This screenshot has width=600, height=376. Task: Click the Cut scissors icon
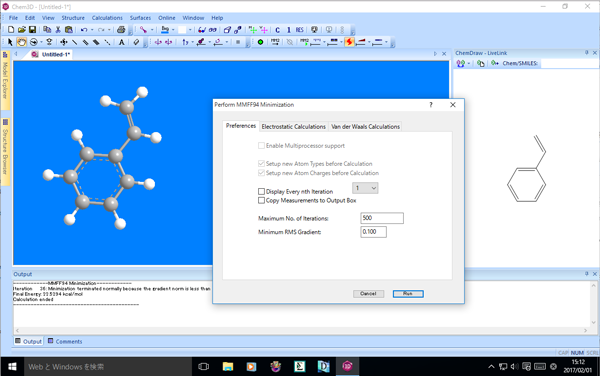click(58, 29)
